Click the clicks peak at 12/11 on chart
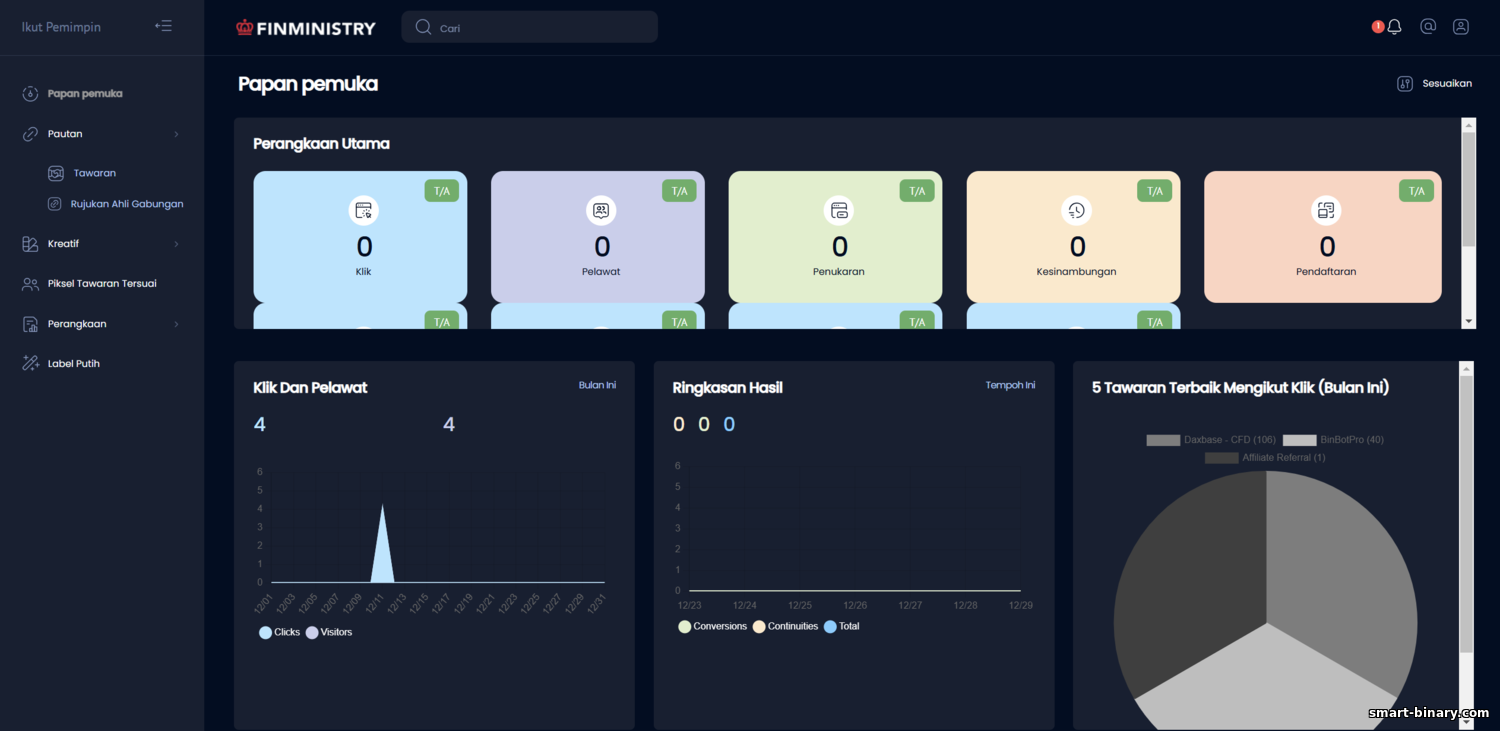This screenshot has width=1500, height=731. [382, 506]
